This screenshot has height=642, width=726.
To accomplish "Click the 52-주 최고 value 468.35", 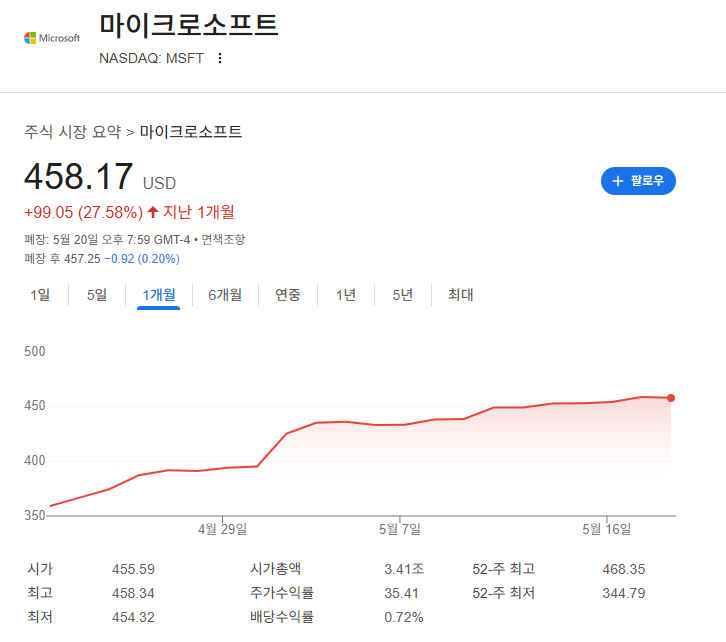I will pyautogui.click(x=624, y=569).
